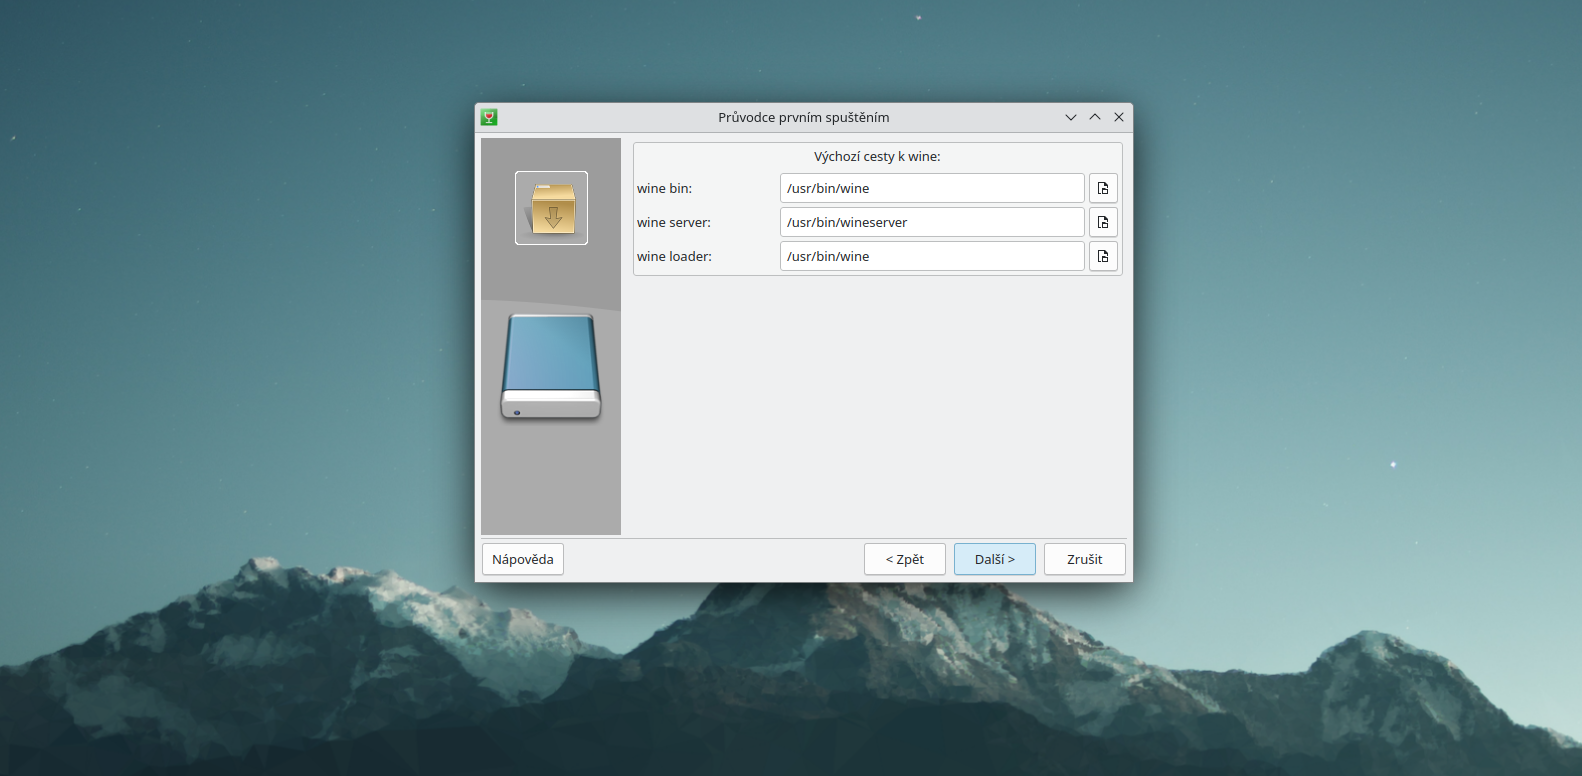Click the blue hard drive image
1582x776 pixels.
click(551, 367)
